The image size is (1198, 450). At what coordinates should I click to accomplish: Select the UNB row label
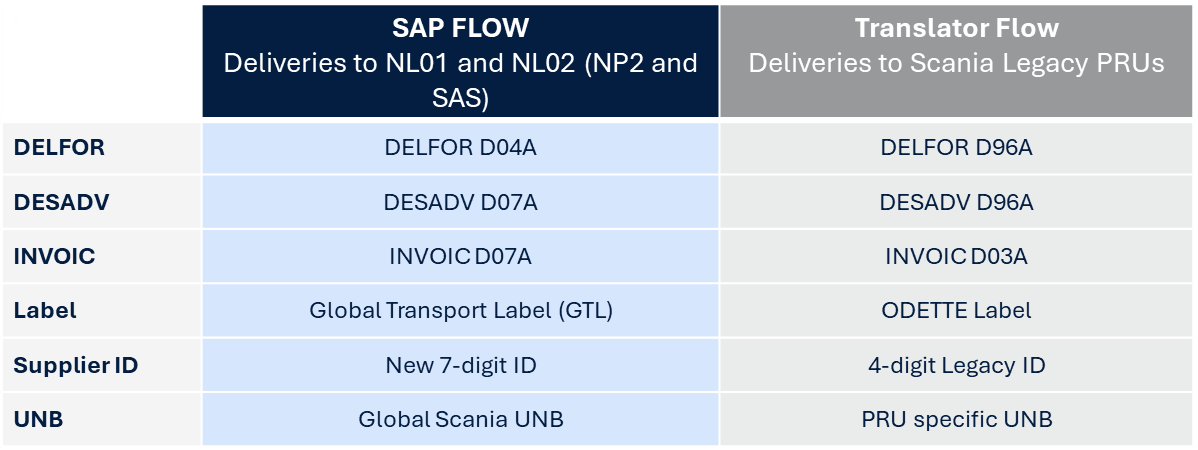[x=38, y=419]
